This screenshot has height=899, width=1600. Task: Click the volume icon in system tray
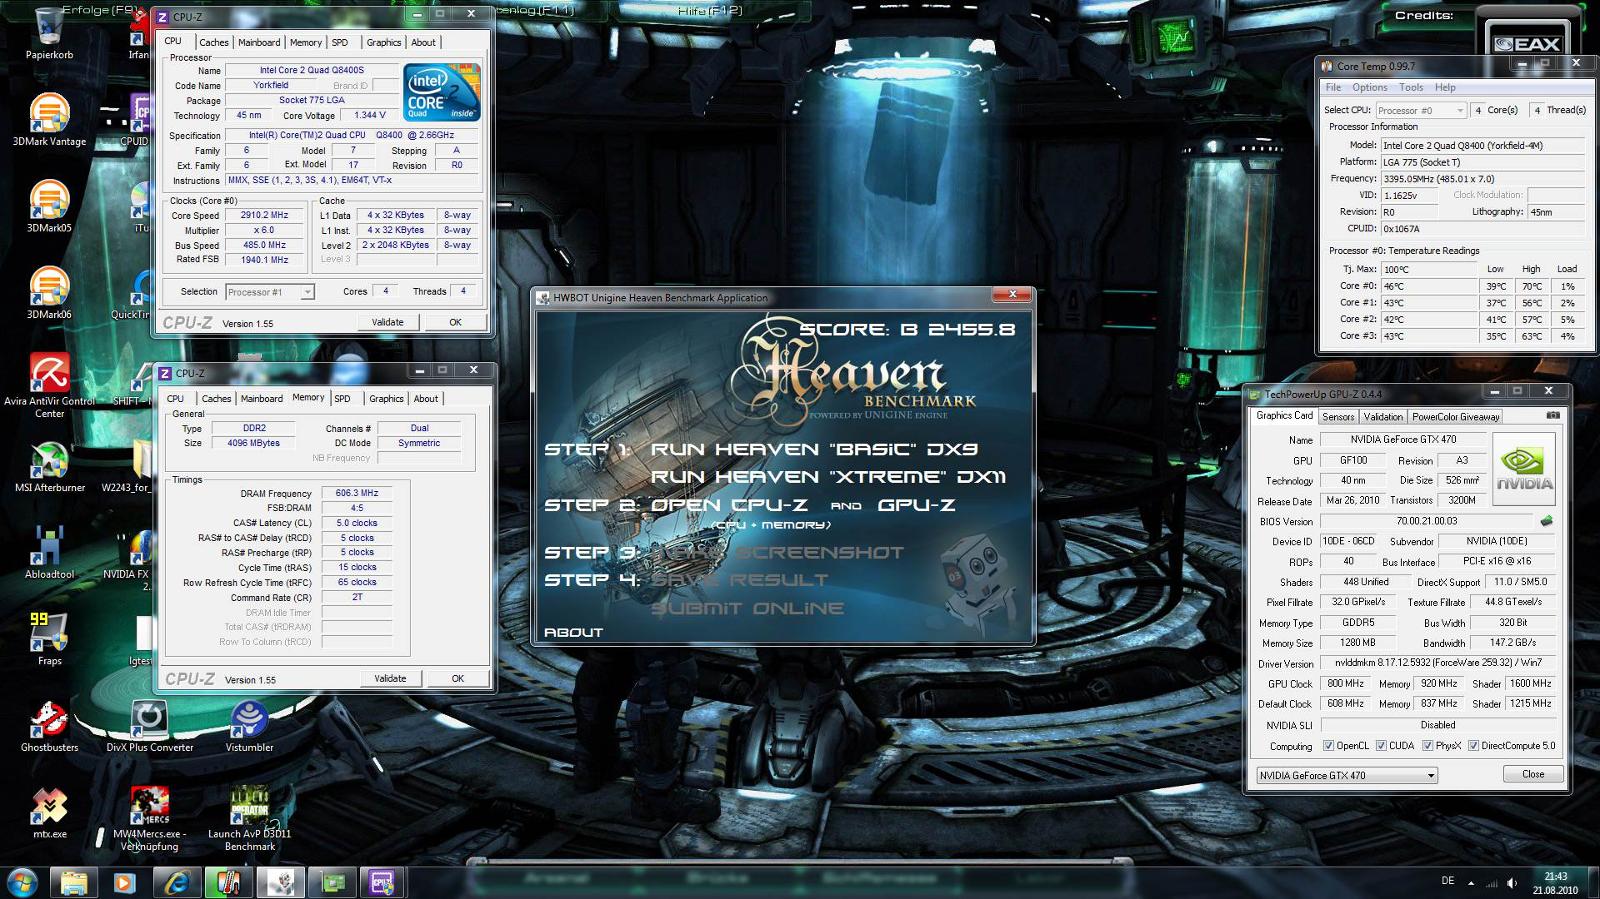1512,883
